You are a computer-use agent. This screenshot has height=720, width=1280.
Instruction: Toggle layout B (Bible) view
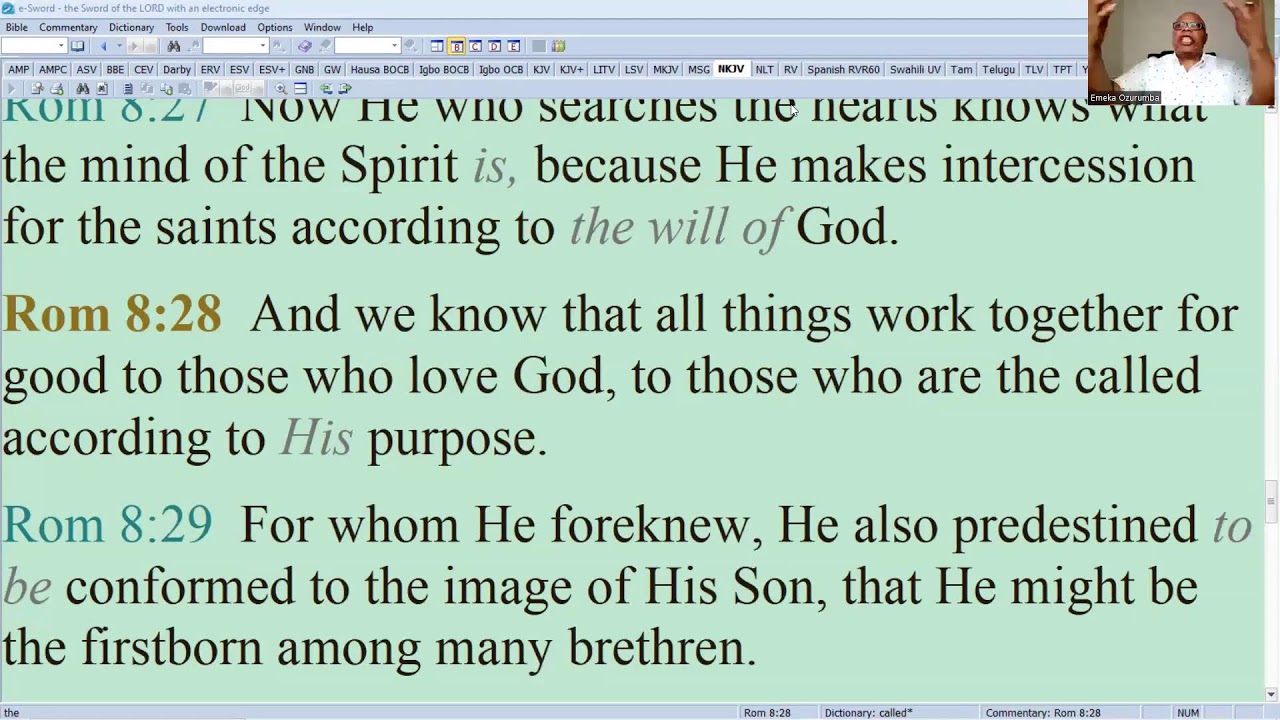click(x=456, y=46)
